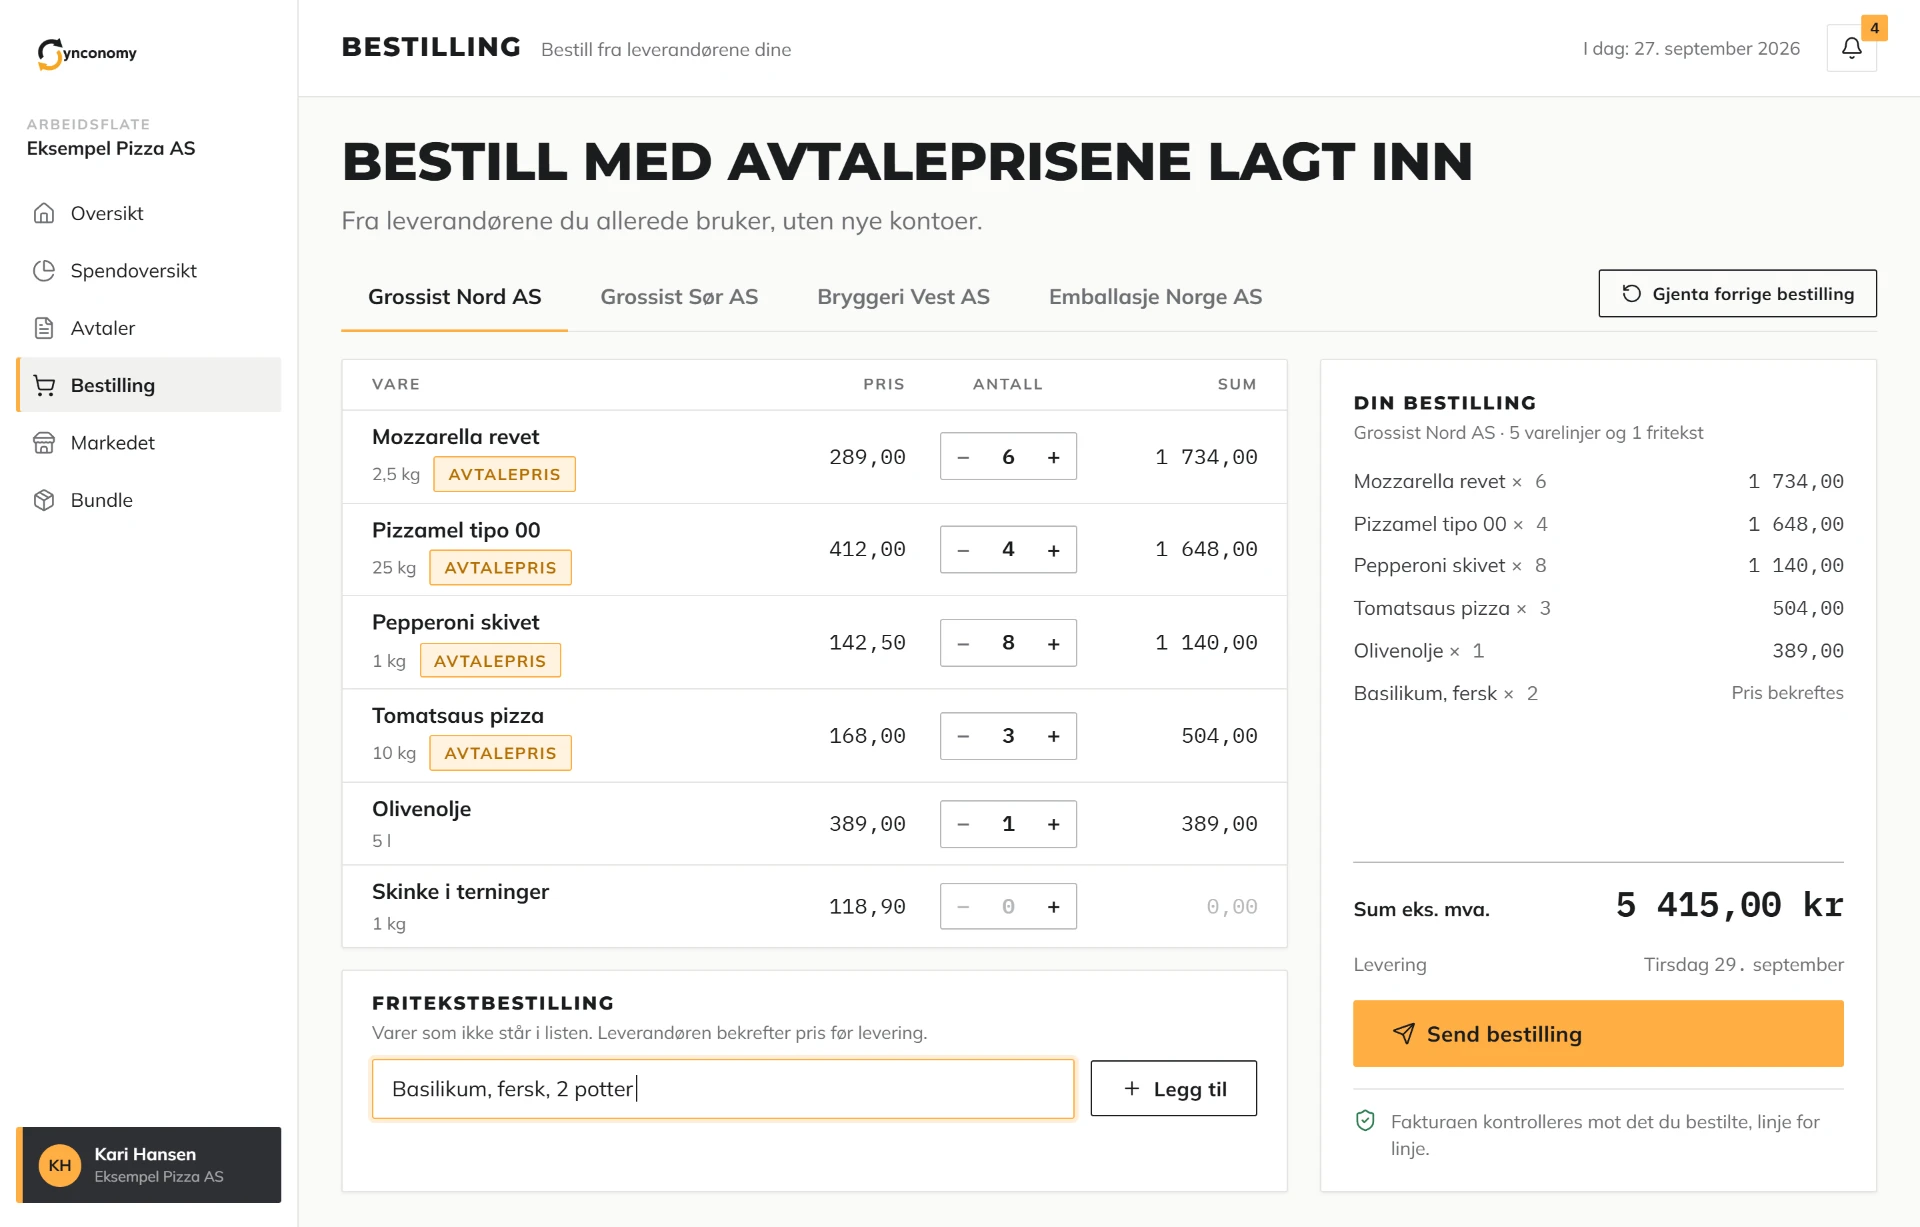Increase Pepperoni skivet quantity
1920x1227 pixels.
(1053, 643)
